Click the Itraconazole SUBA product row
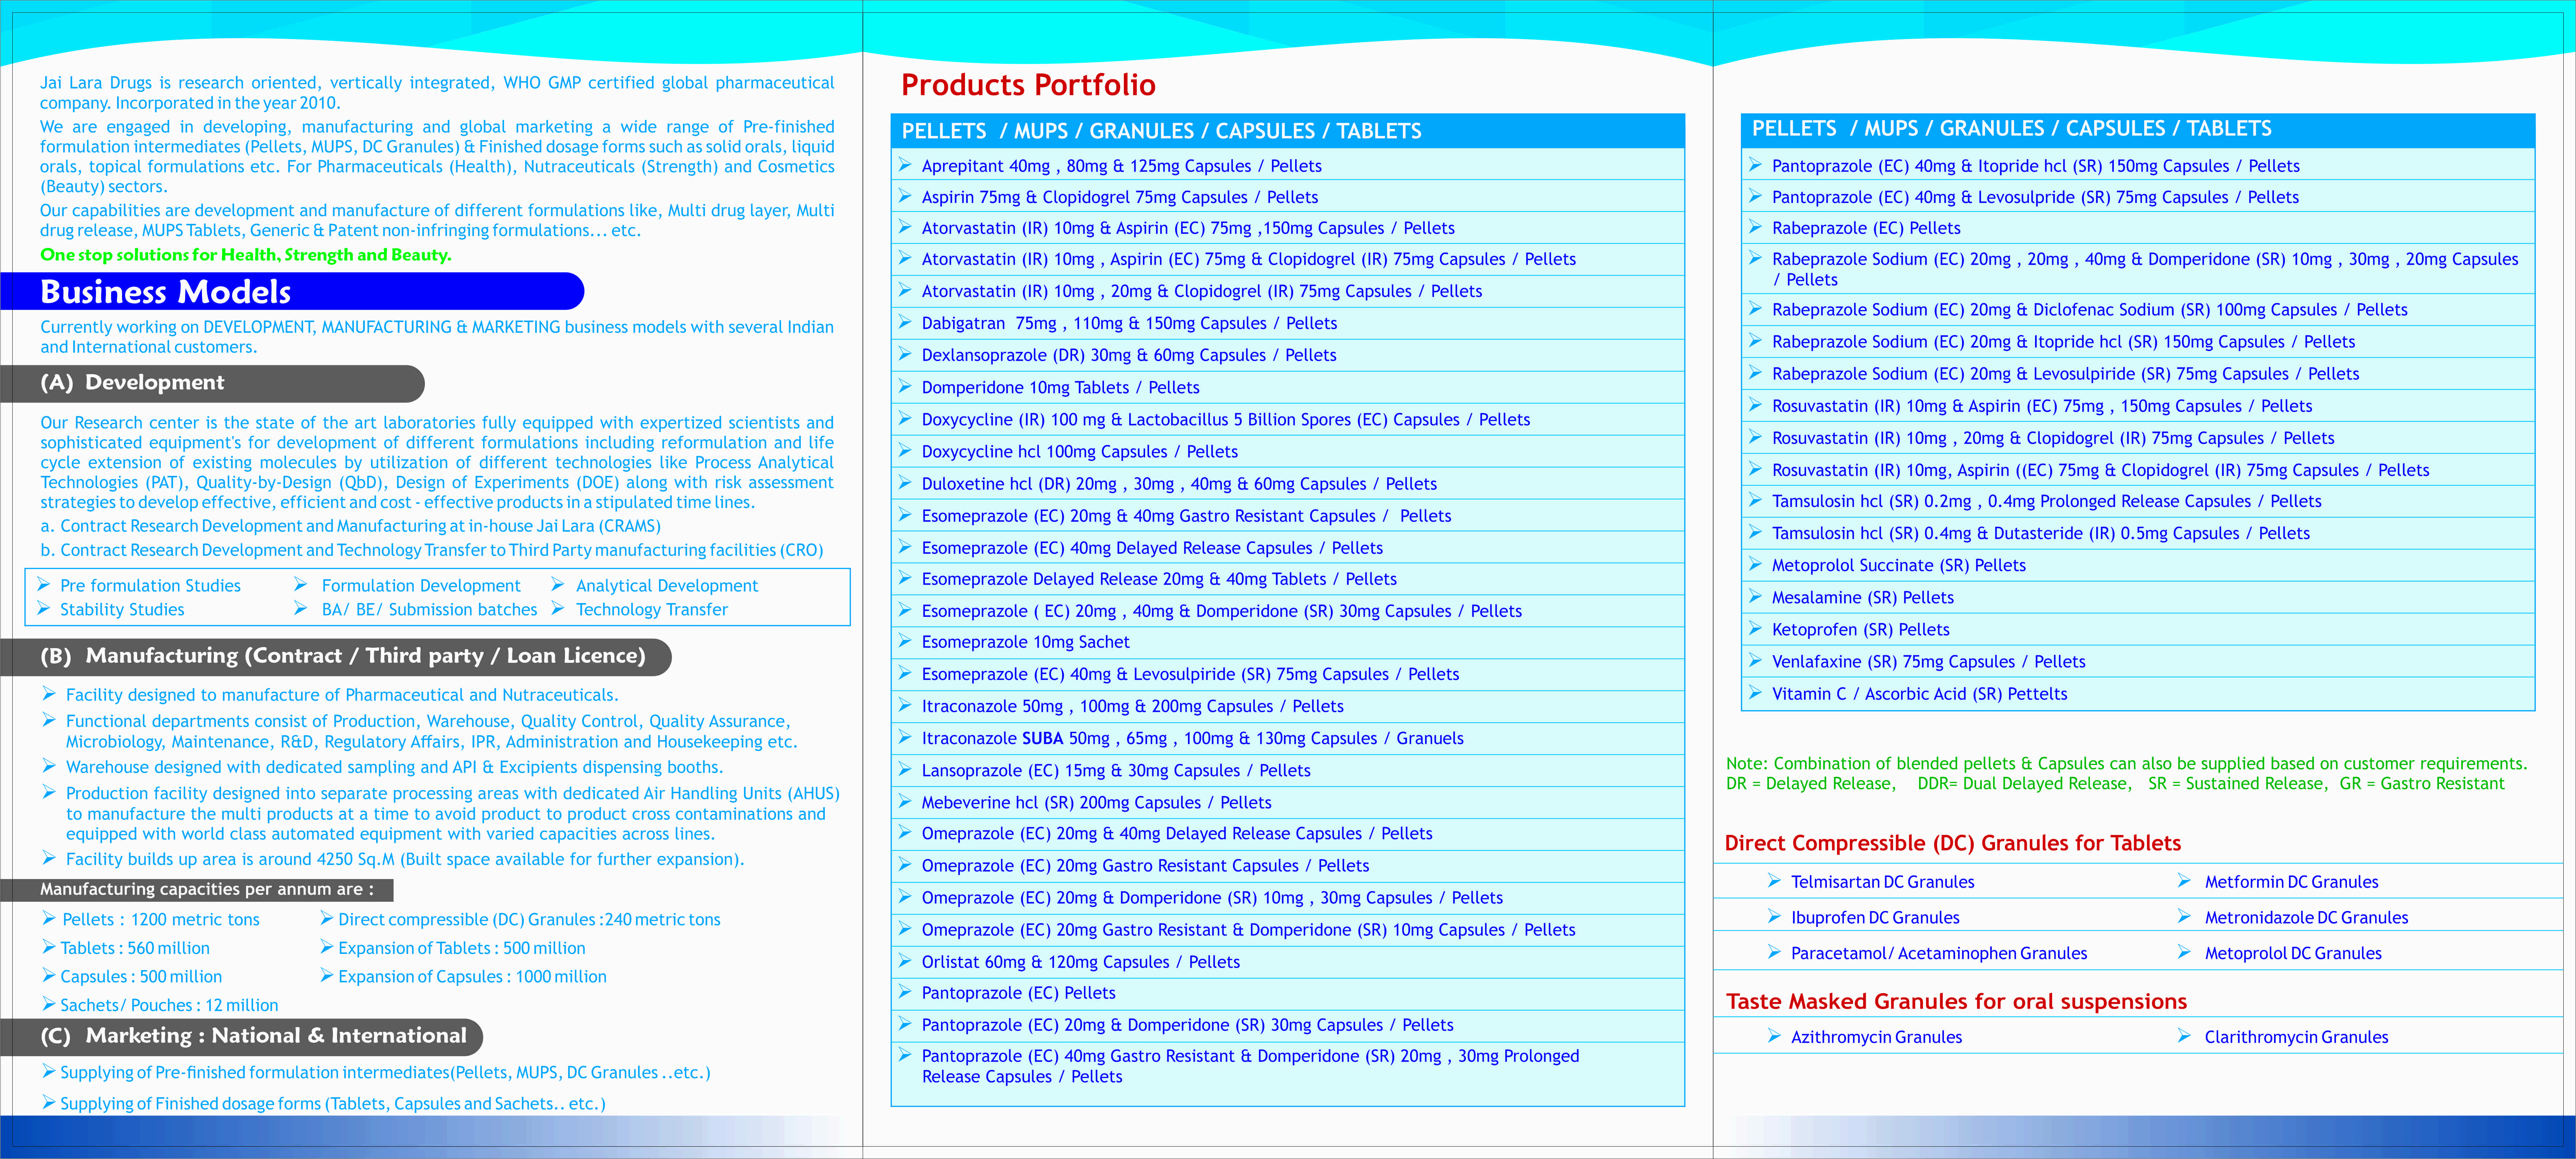The height and width of the screenshot is (1159, 2576). coord(1287,738)
